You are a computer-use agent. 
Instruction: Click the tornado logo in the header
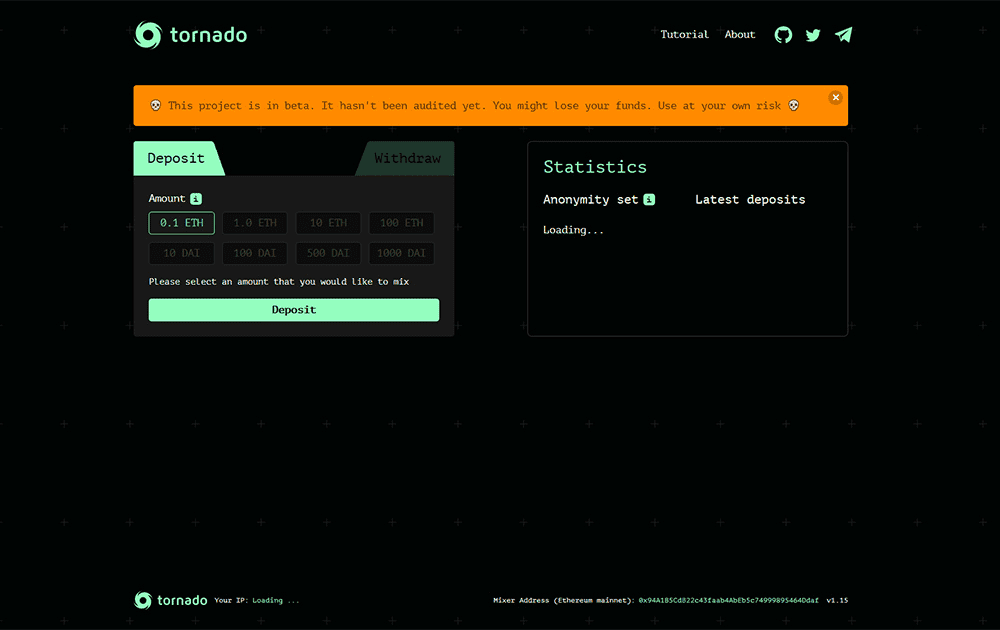[190, 34]
